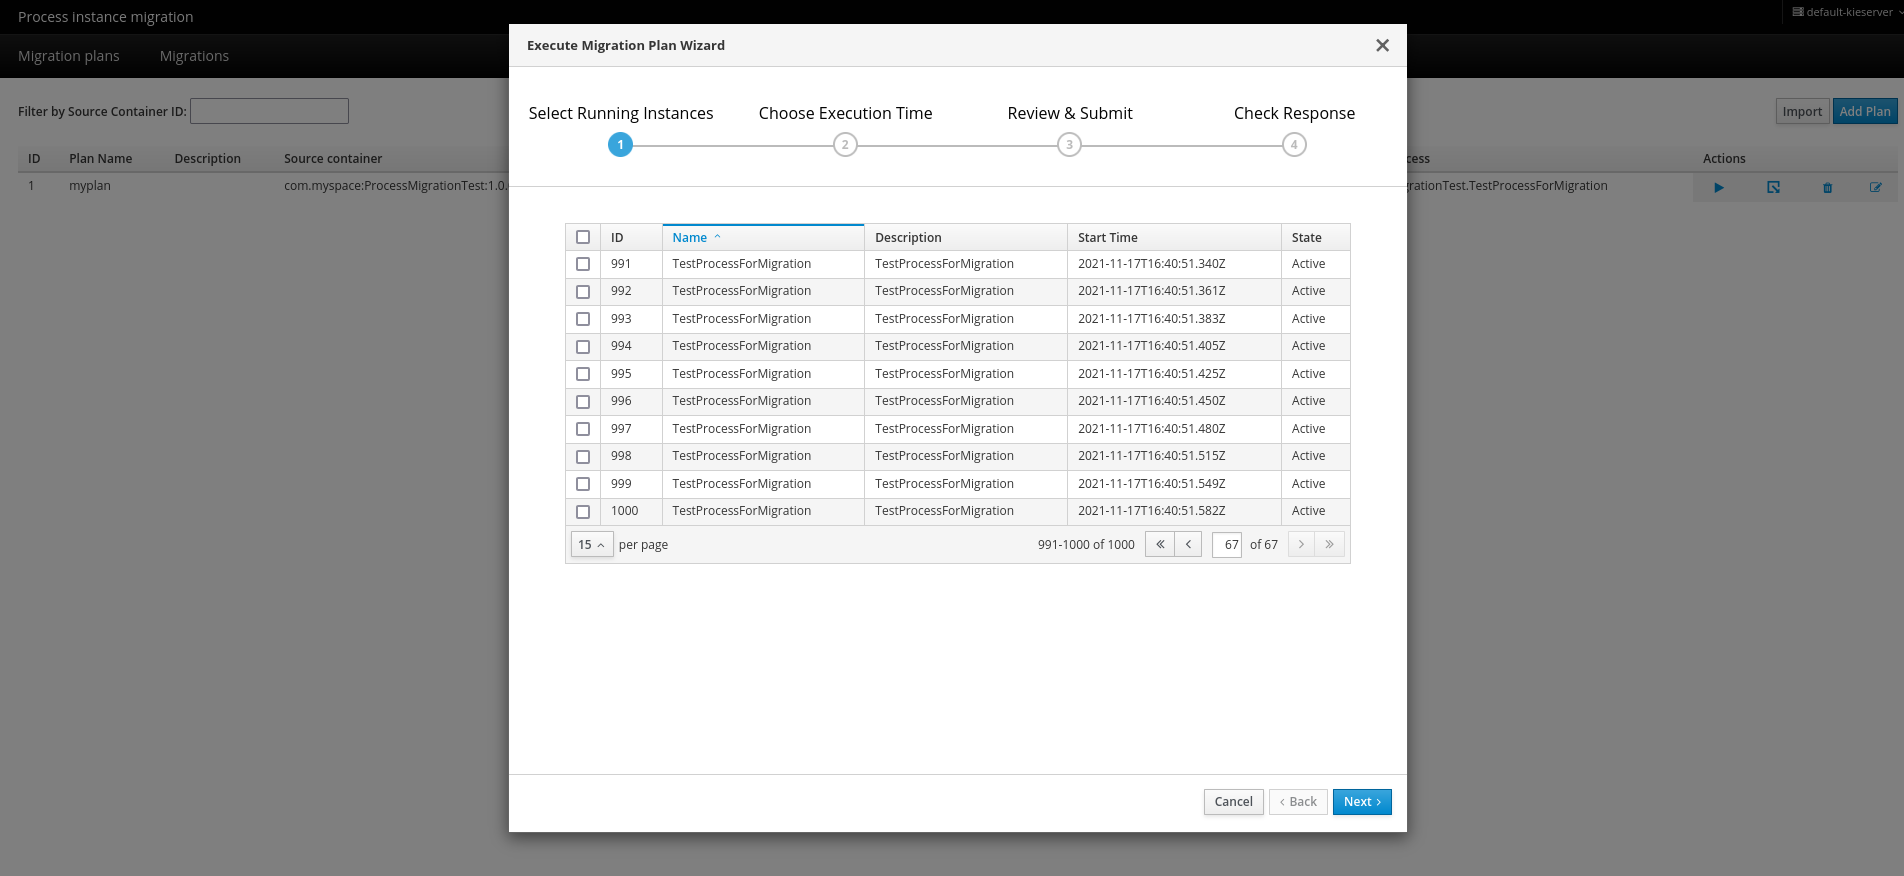Screen dimensions: 1904x876
Task: Sort instances by the Name column
Action: point(763,237)
